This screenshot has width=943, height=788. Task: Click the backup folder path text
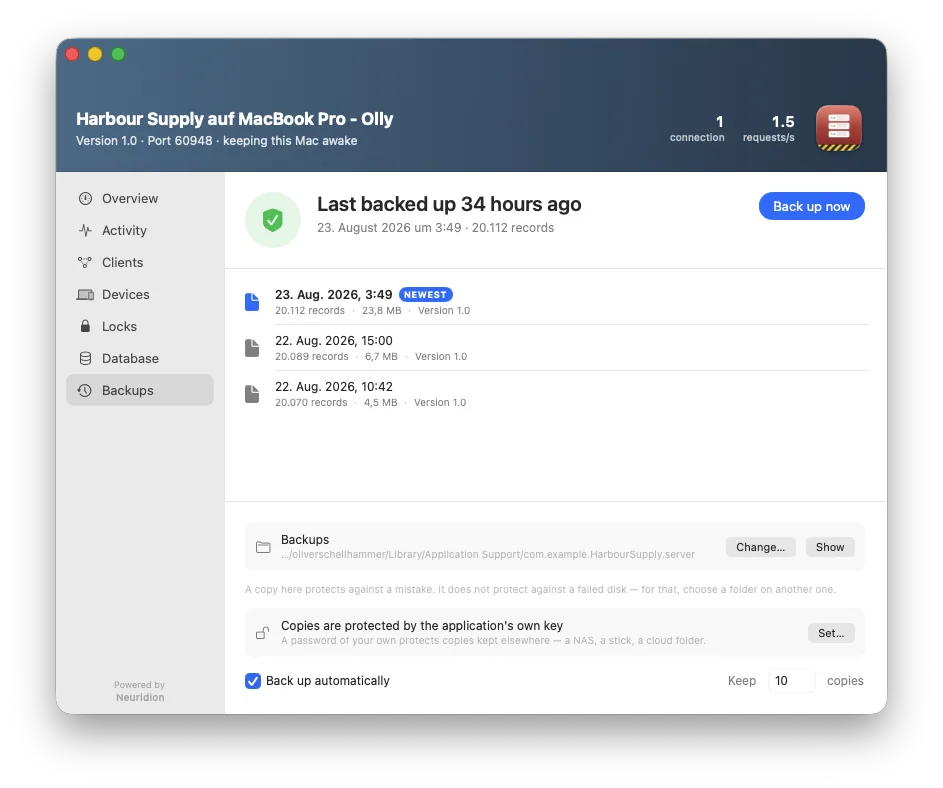click(488, 554)
